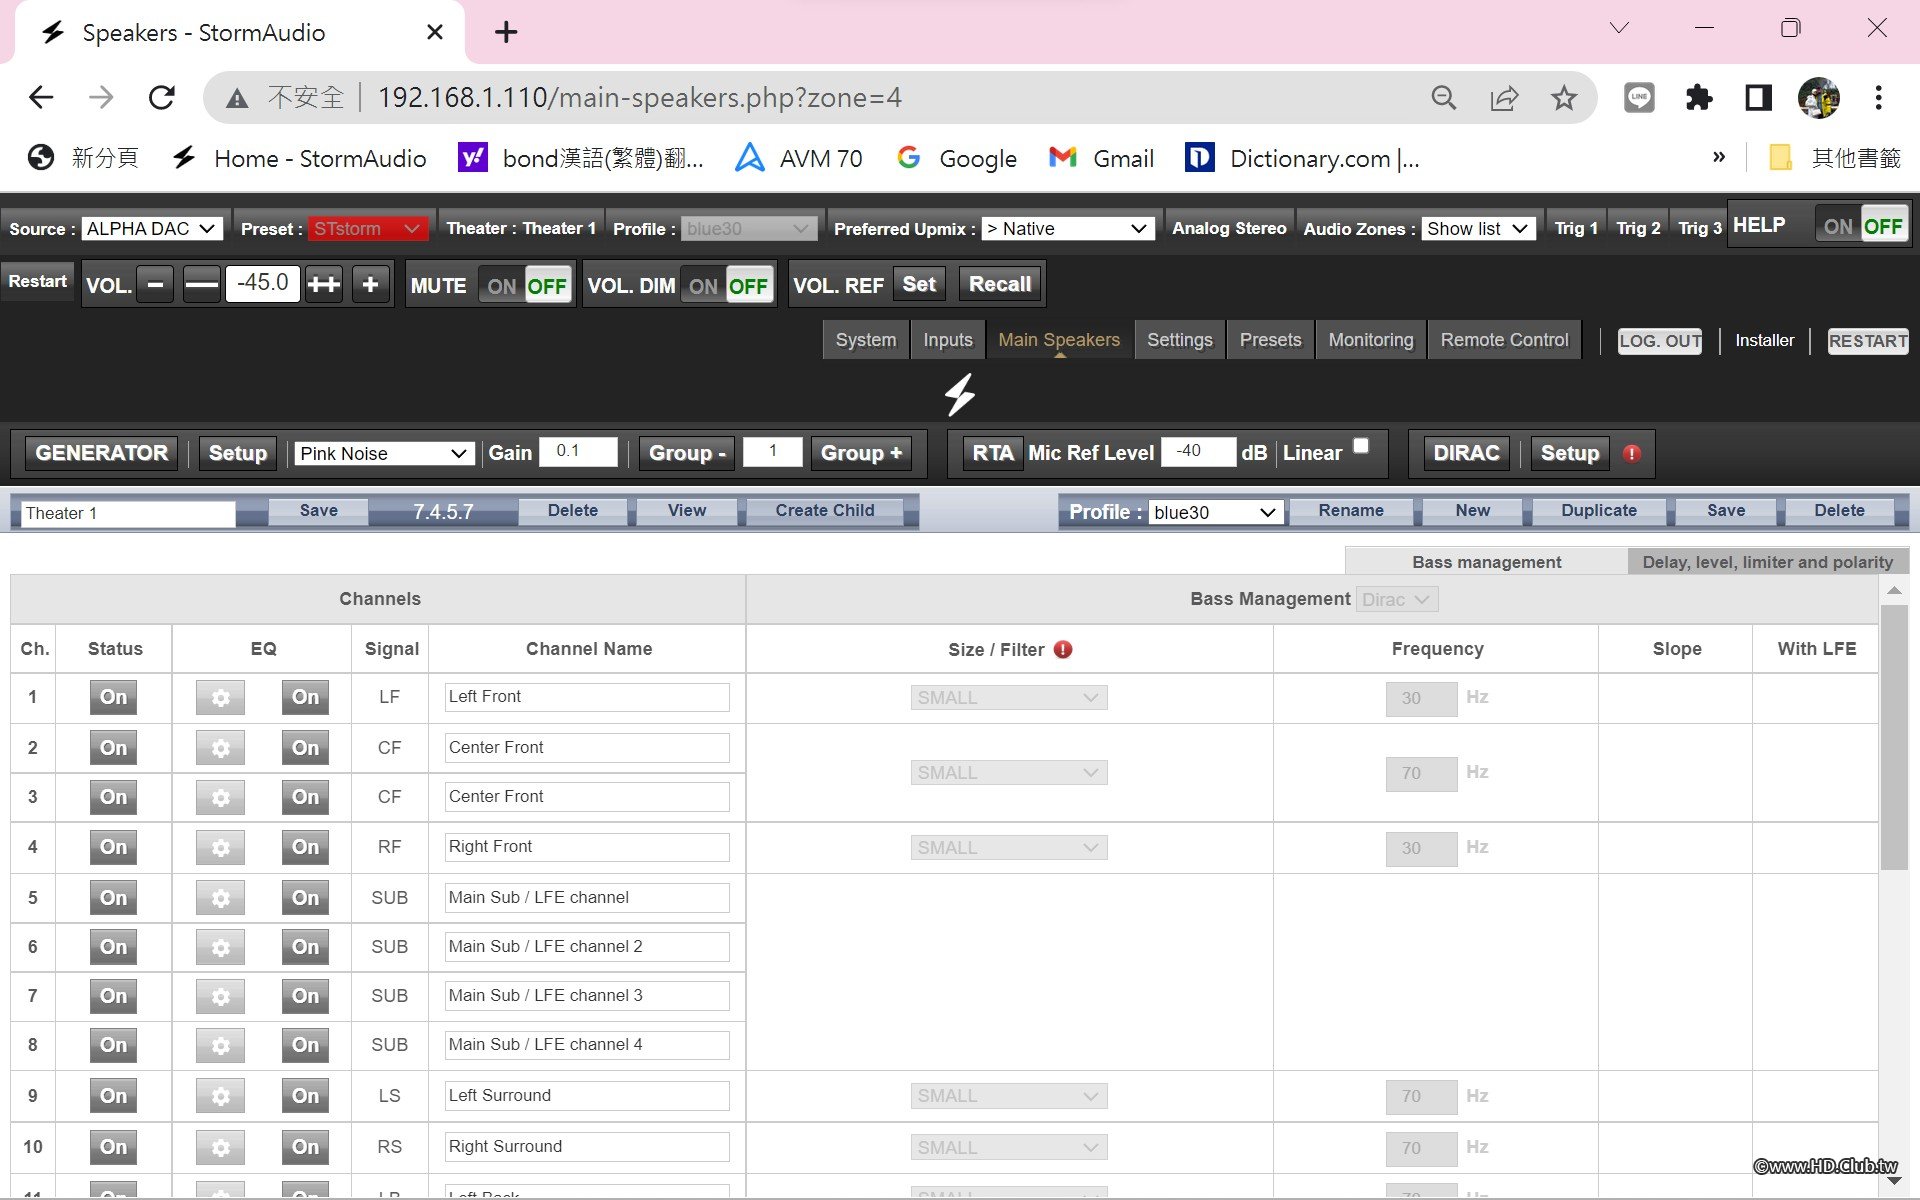Click the Size / Filter info alert icon
Screen dimensions: 1920x1200
(1063, 649)
